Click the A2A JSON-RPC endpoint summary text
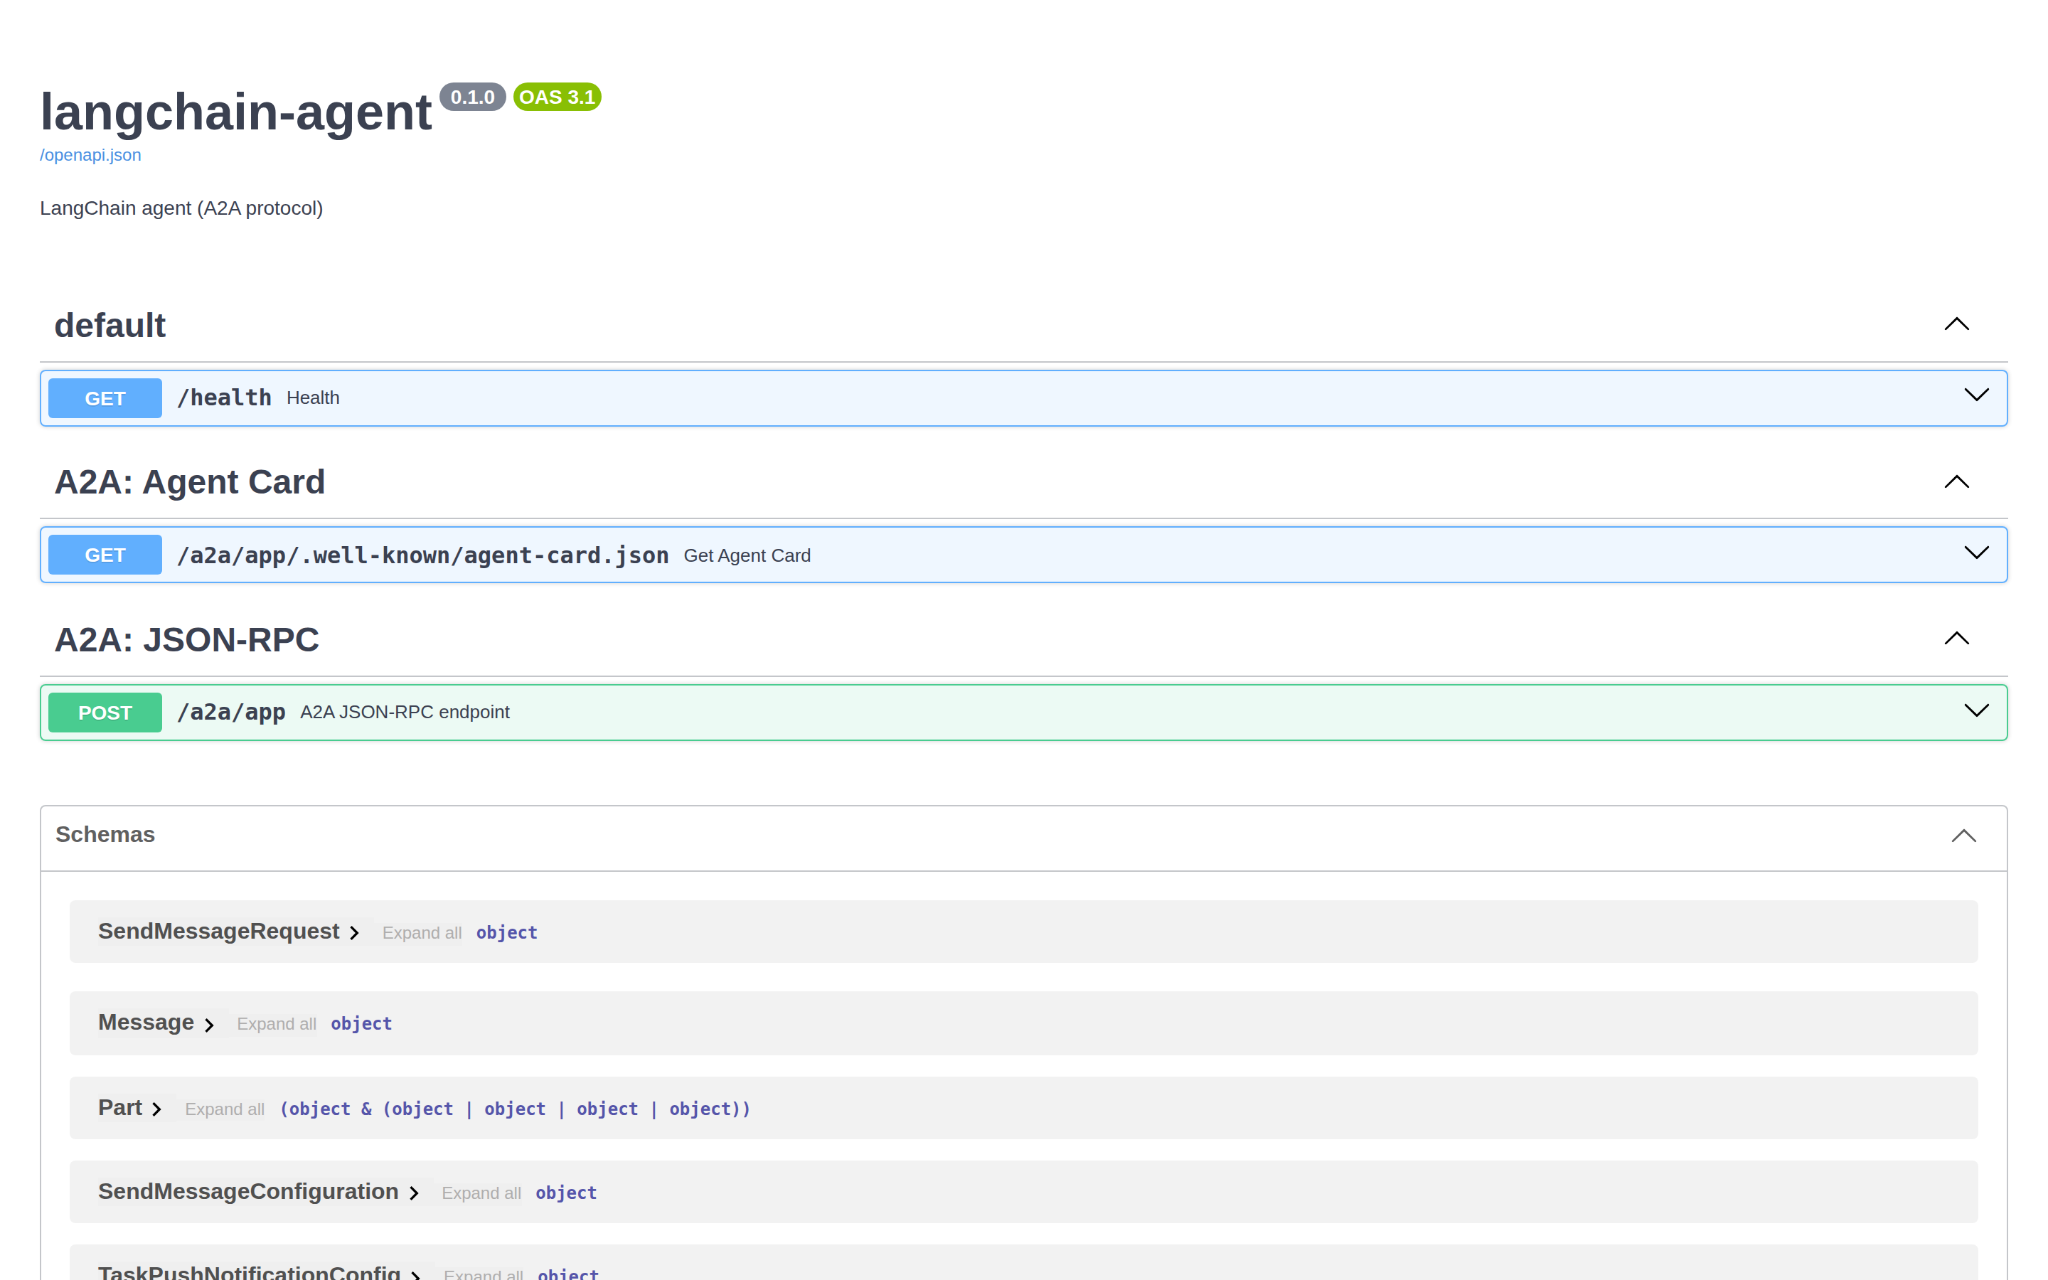 click(x=405, y=712)
